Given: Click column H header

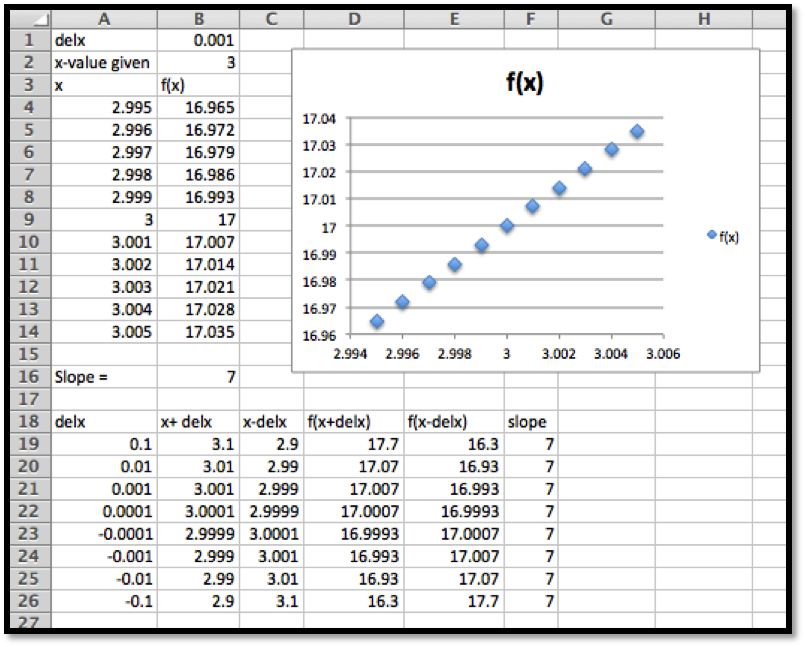Looking at the screenshot, I should click(x=703, y=20).
